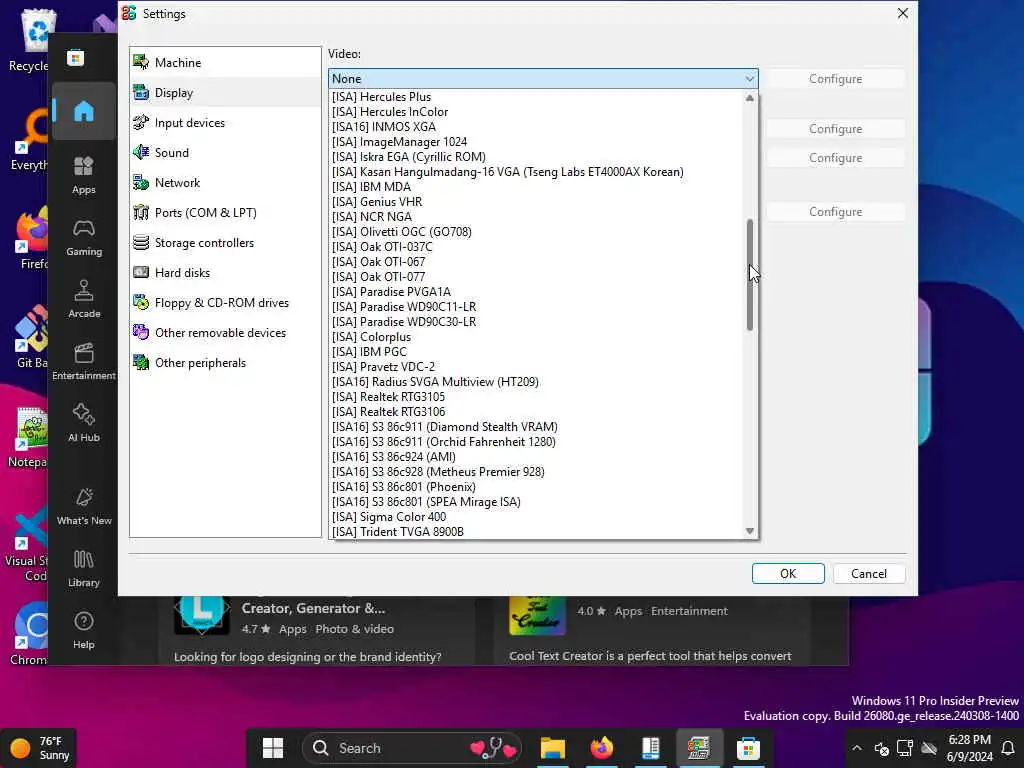1024x768 pixels.
Task: Go to Microsoft Store Home
Action: 84,112
